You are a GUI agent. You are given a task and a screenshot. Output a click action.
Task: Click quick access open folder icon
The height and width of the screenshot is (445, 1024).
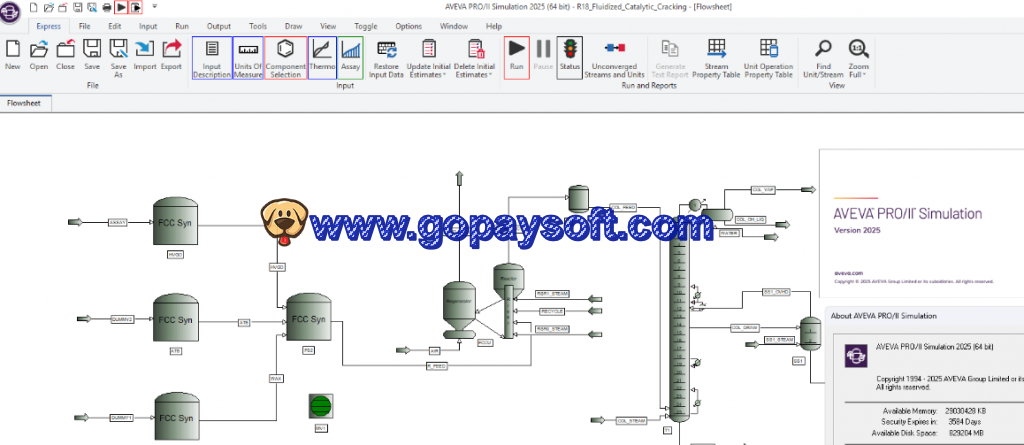click(49, 7)
